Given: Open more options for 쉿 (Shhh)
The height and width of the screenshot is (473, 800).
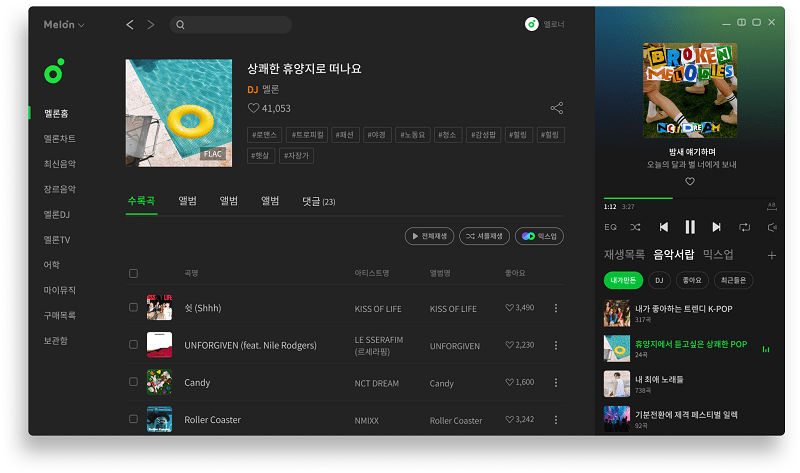Looking at the screenshot, I should tap(556, 308).
